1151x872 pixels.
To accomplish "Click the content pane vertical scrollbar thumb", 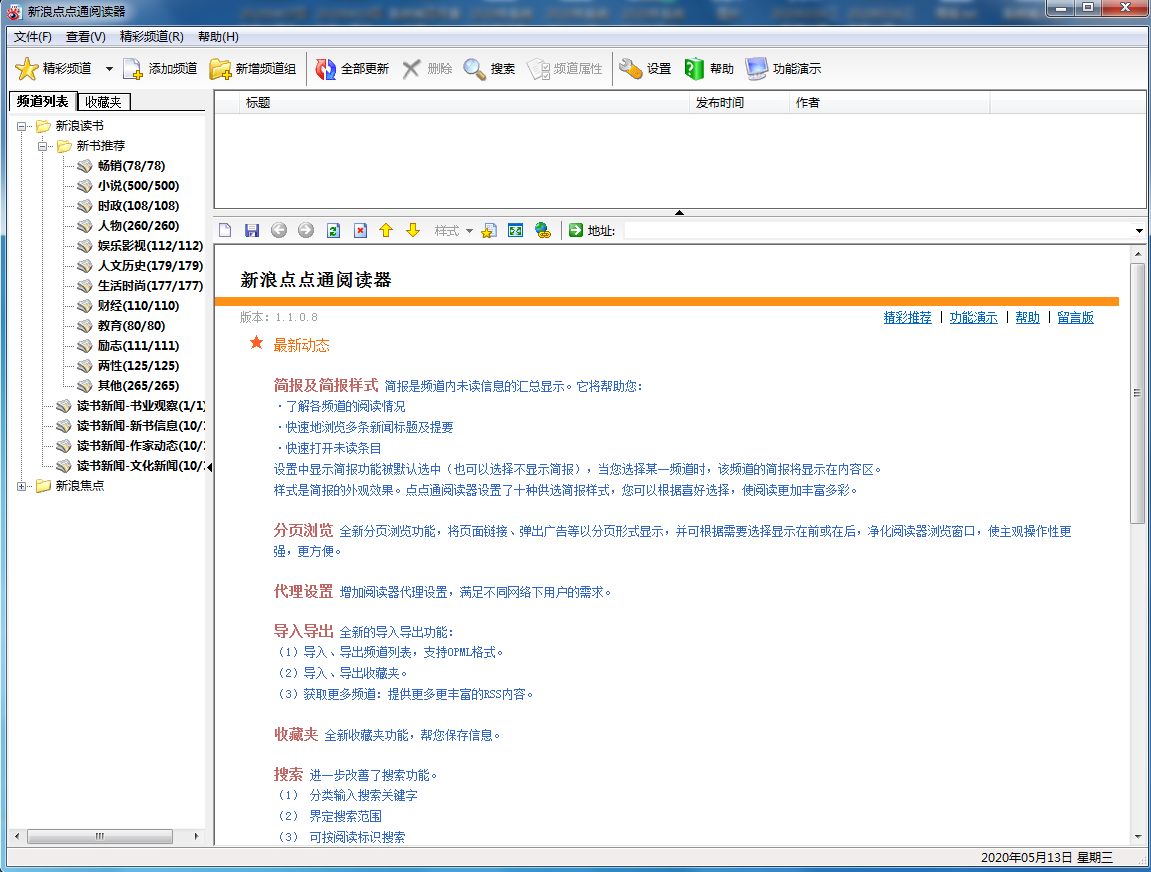I will click(x=1138, y=393).
